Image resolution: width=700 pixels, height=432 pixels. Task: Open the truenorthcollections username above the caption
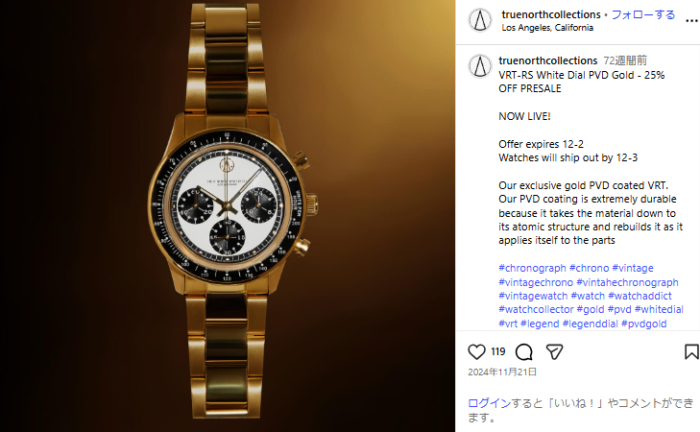pos(548,61)
